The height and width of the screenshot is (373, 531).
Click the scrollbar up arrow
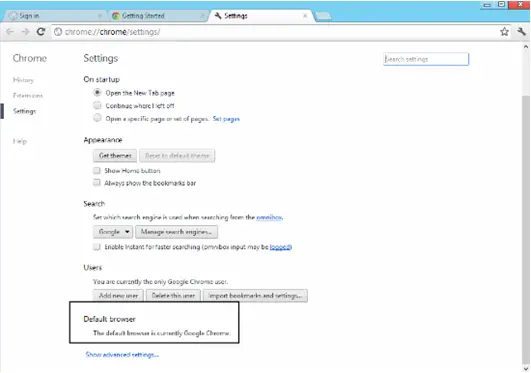526,47
